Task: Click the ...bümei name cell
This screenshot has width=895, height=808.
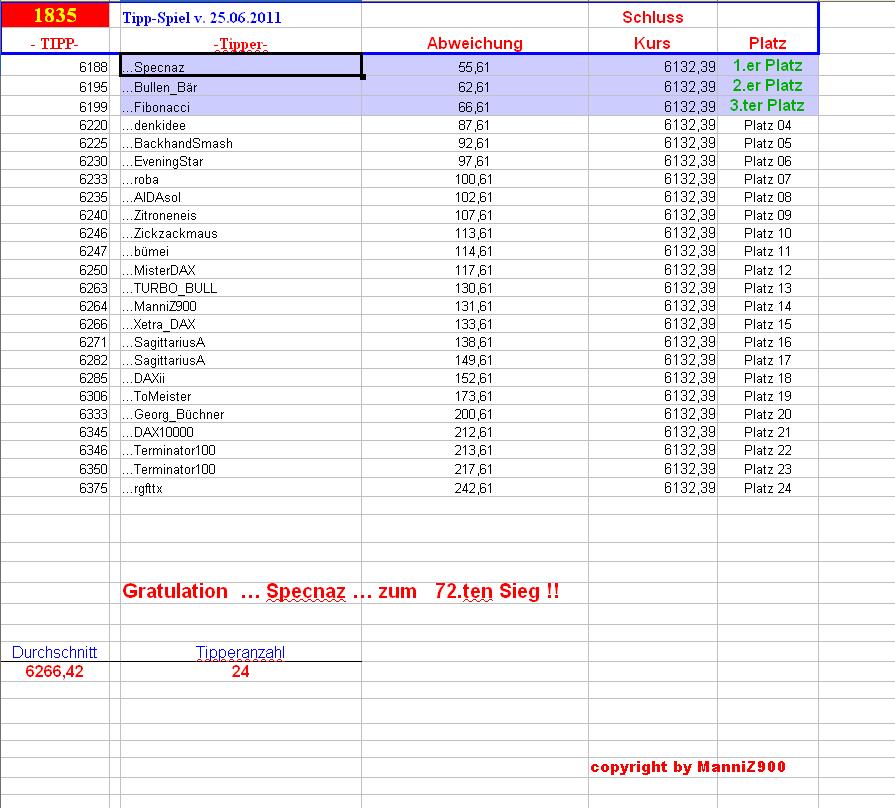Action: [240, 252]
